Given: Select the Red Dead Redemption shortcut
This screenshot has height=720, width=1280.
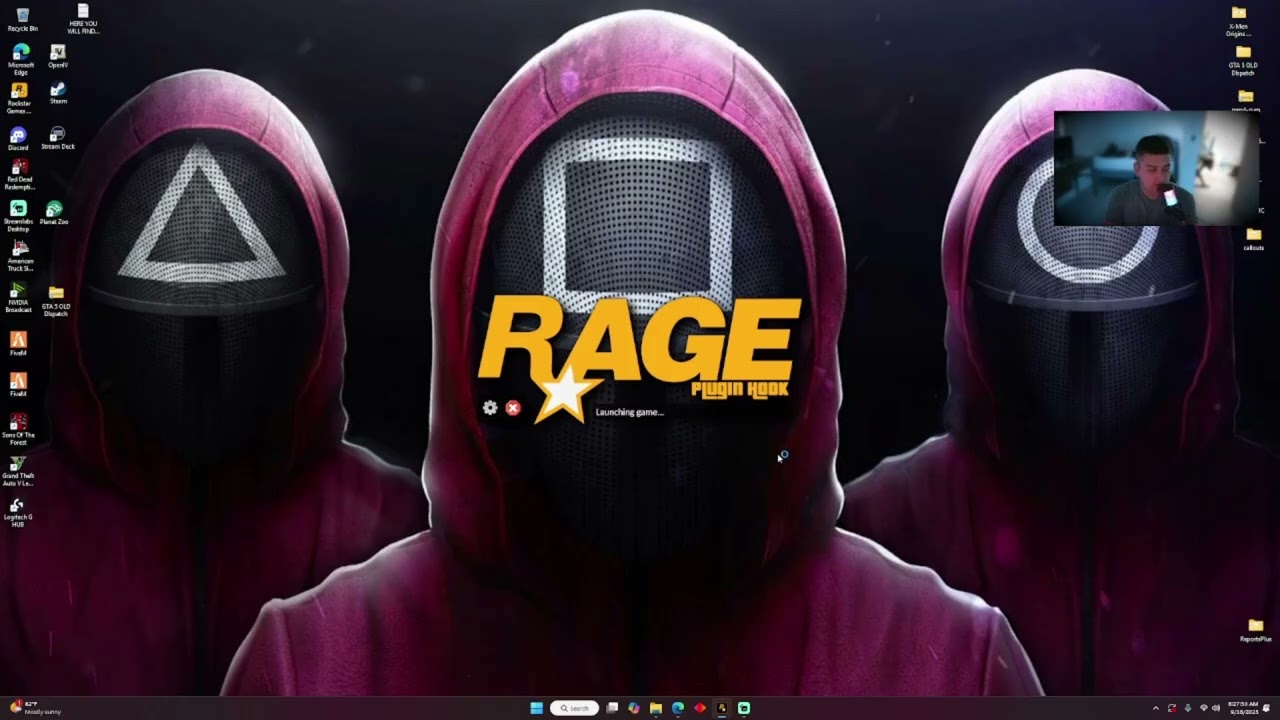Looking at the screenshot, I should tap(19, 175).
